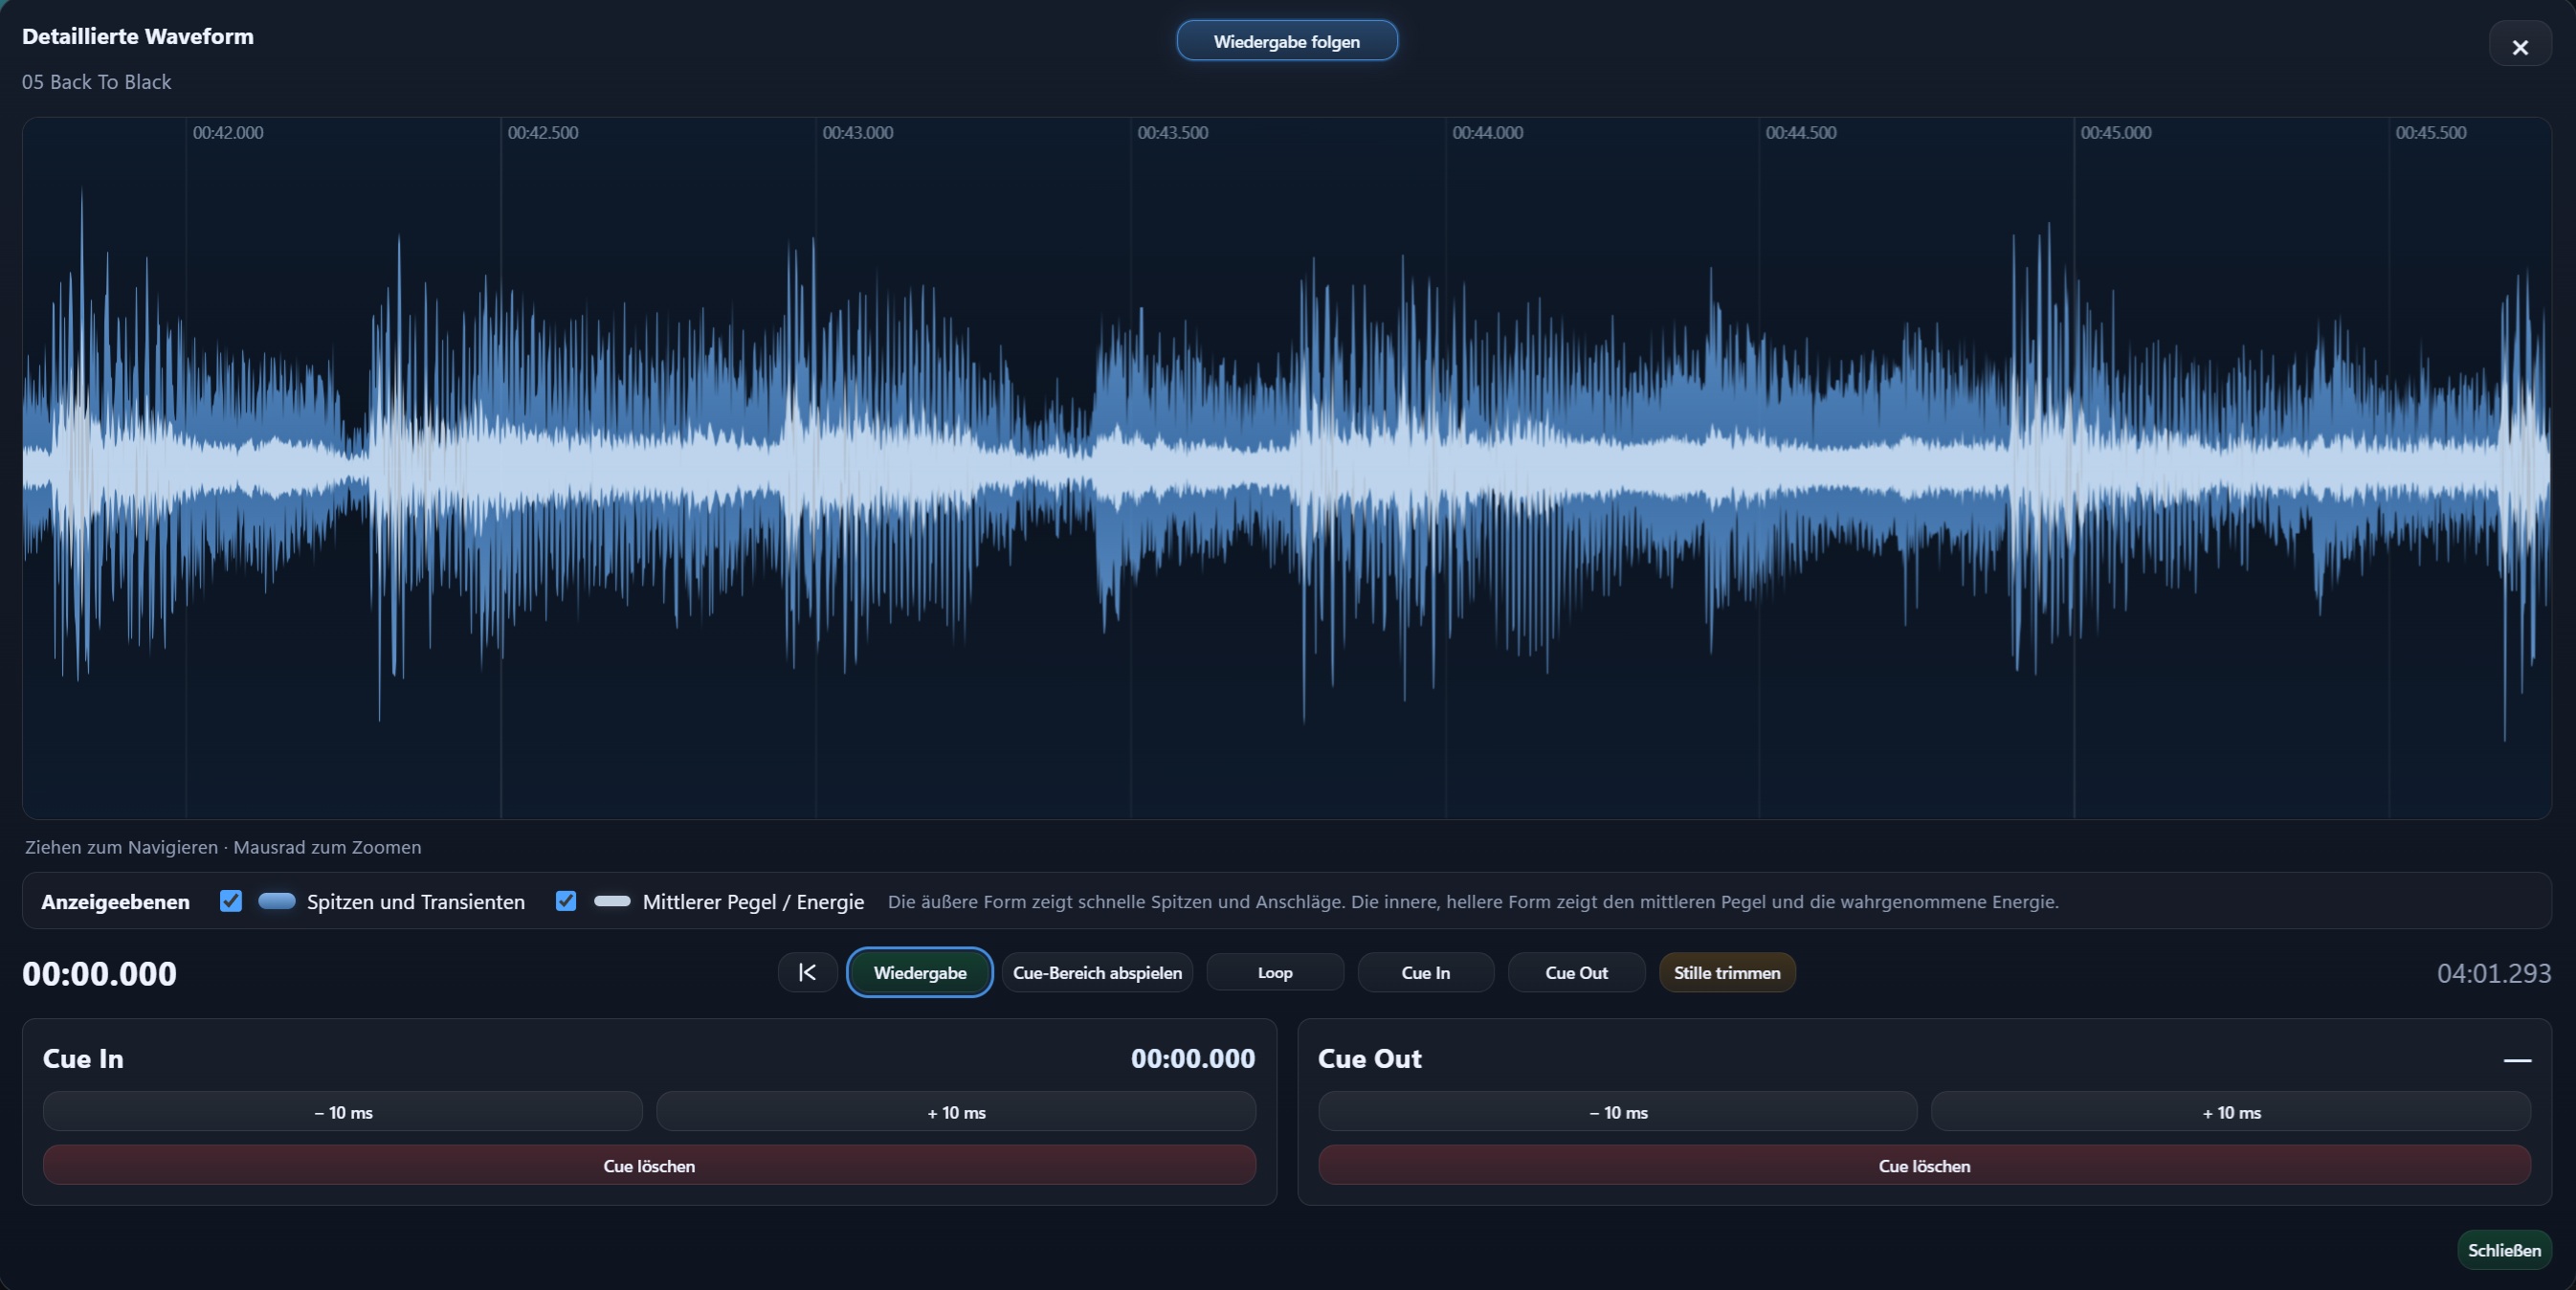This screenshot has height=1290, width=2576.
Task: Click the 00:42.000 timeline marker
Action: 228,132
